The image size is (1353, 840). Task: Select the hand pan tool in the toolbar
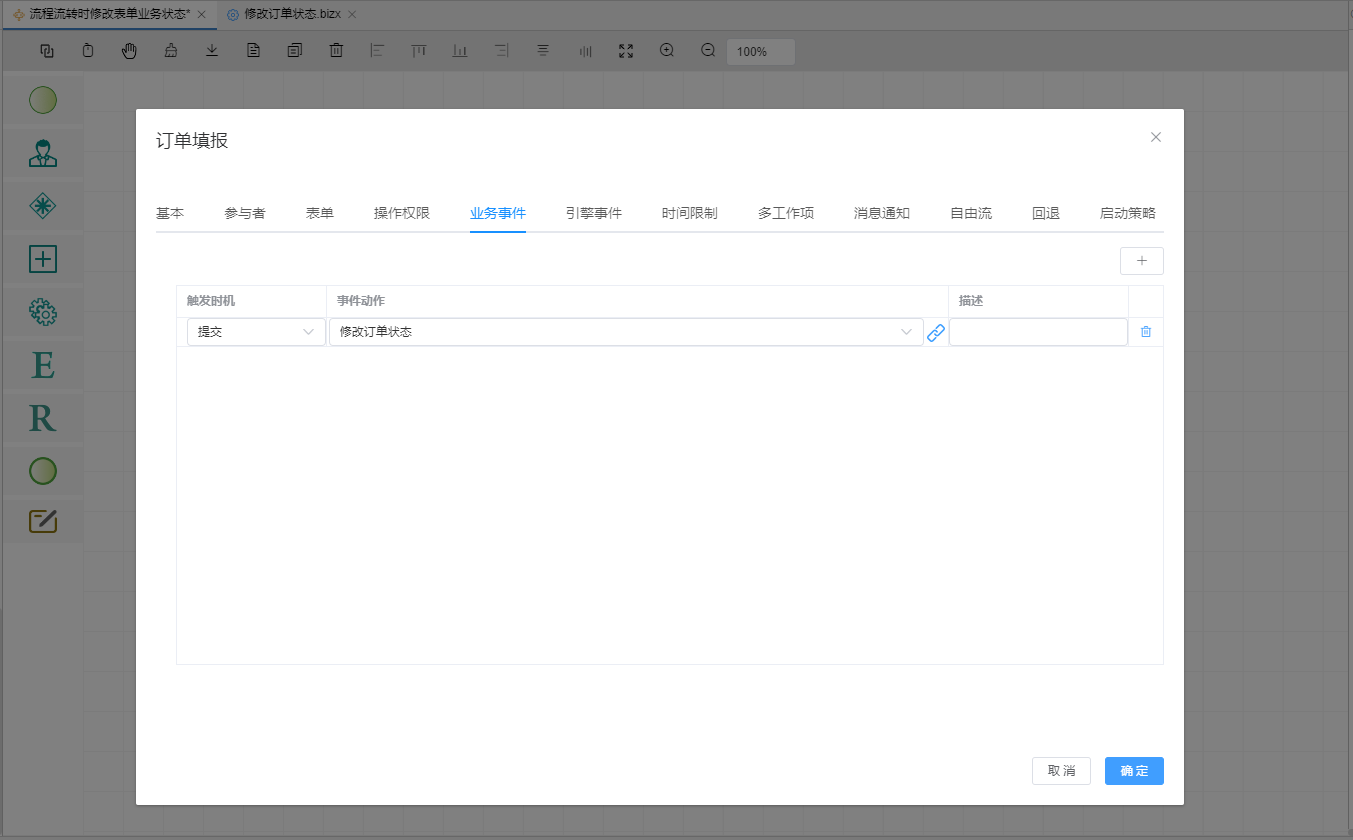(129, 51)
